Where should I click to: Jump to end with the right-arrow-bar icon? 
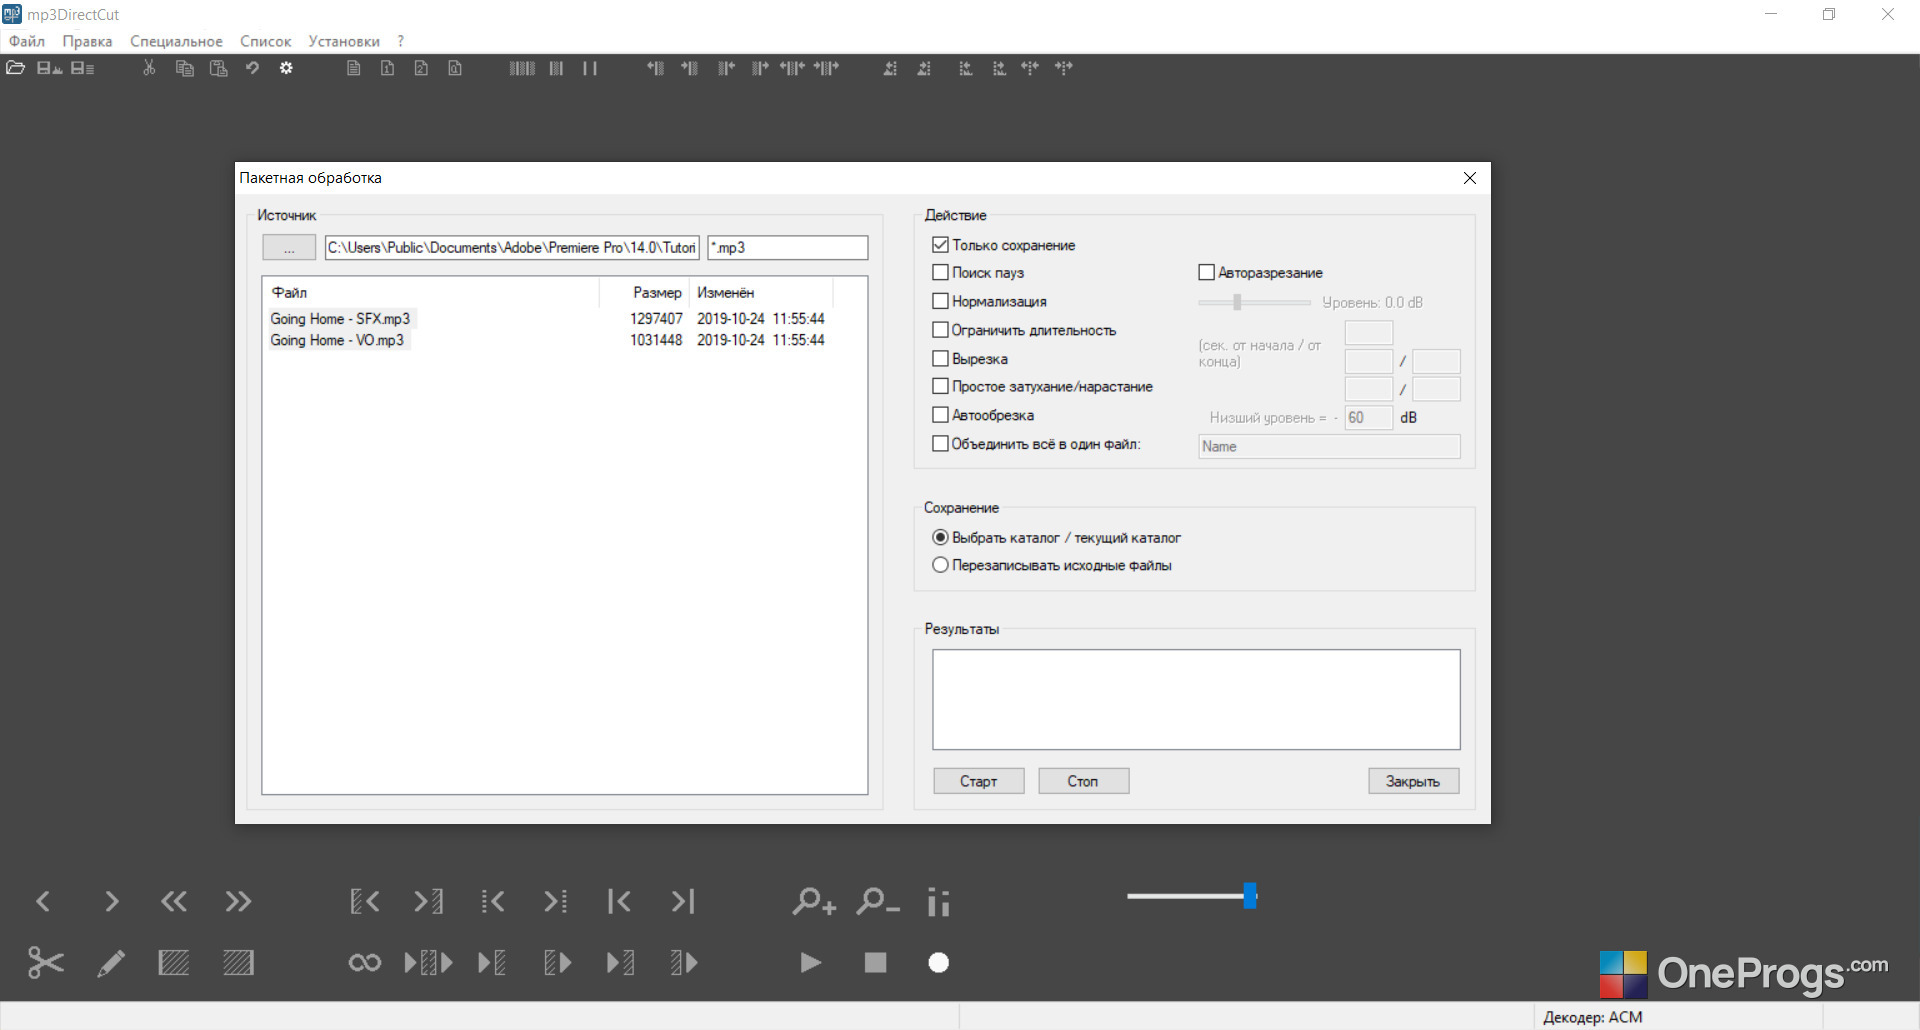[x=683, y=902]
